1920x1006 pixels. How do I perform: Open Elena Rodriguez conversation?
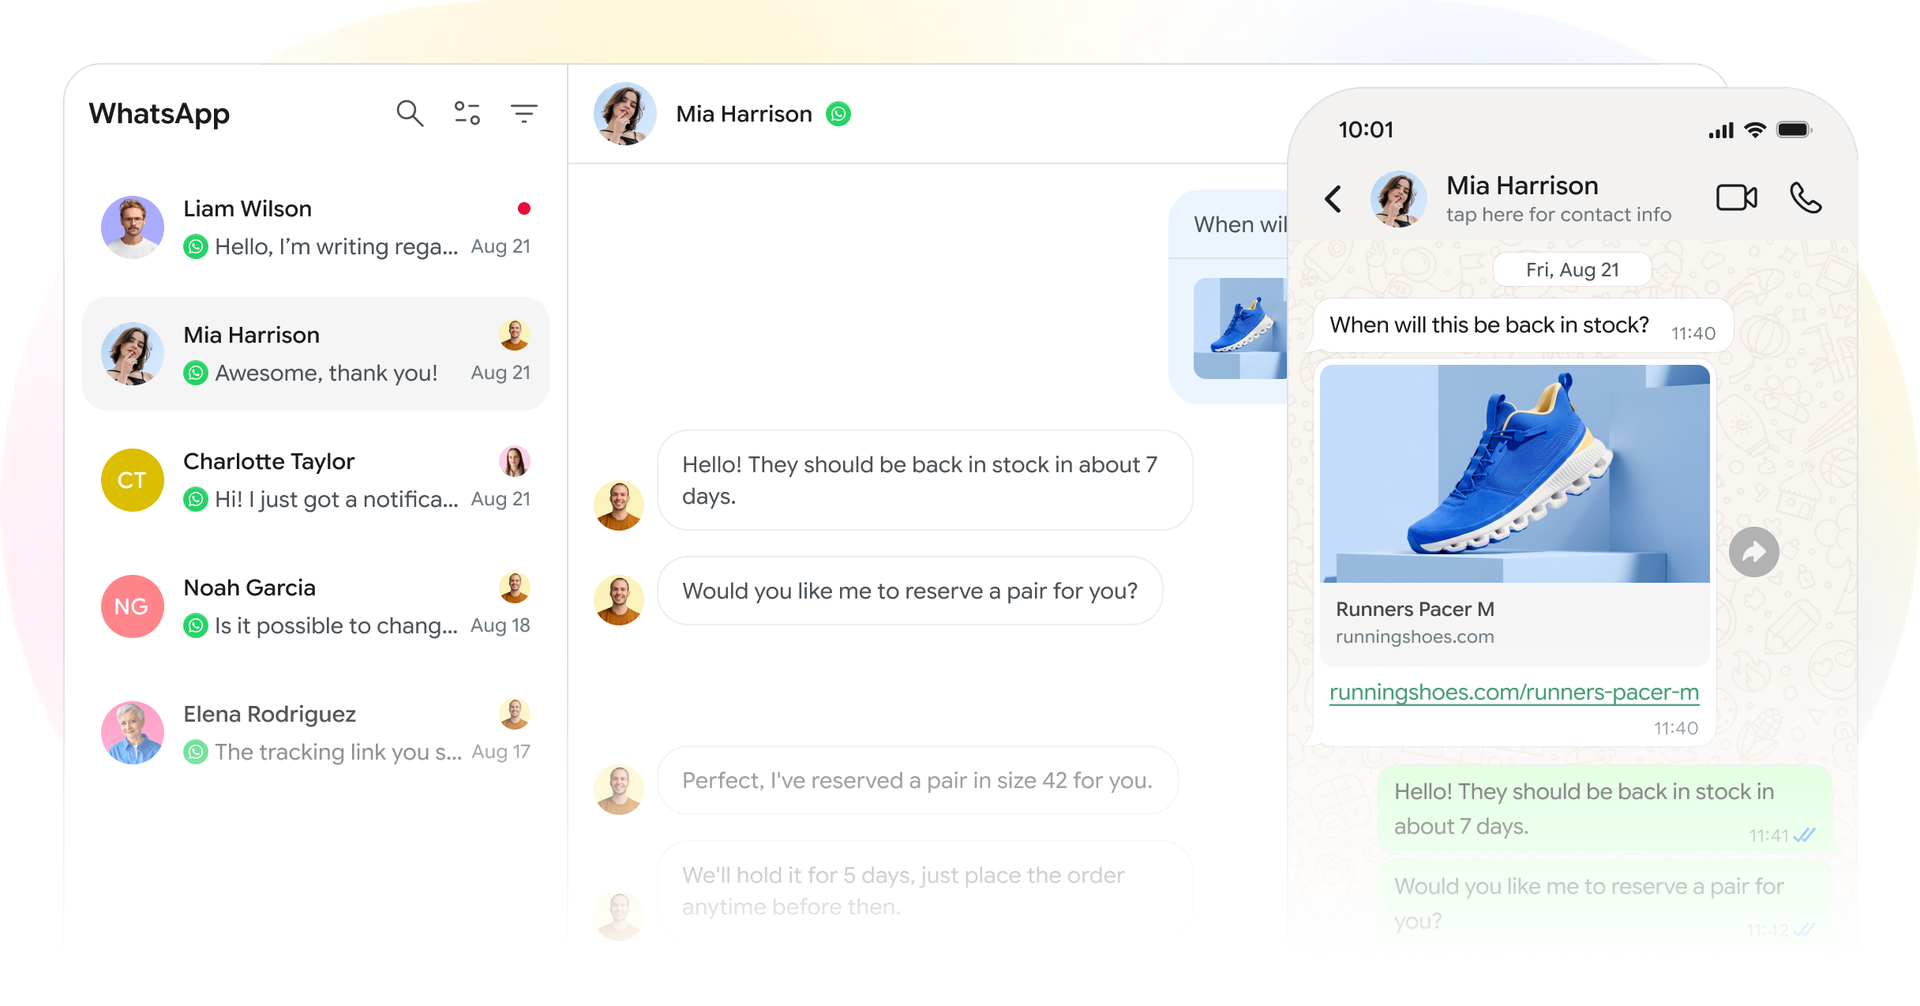coord(316,732)
